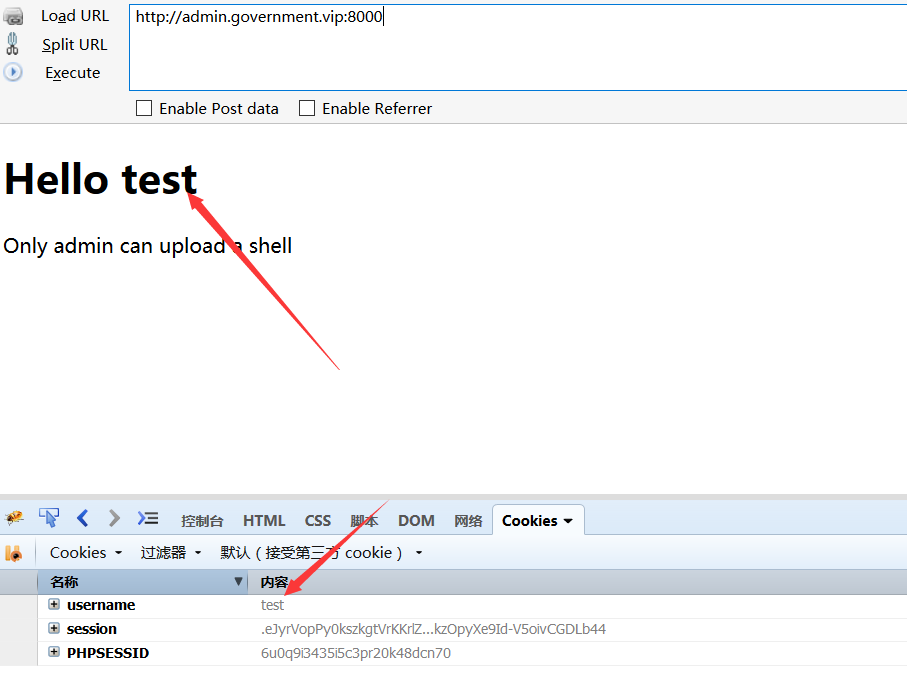Switch to the 网络 tab
Screen dimensions: 907x700
(468, 521)
